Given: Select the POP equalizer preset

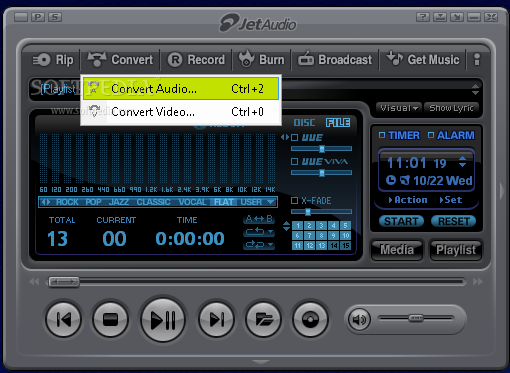Looking at the screenshot, I should (x=93, y=202).
